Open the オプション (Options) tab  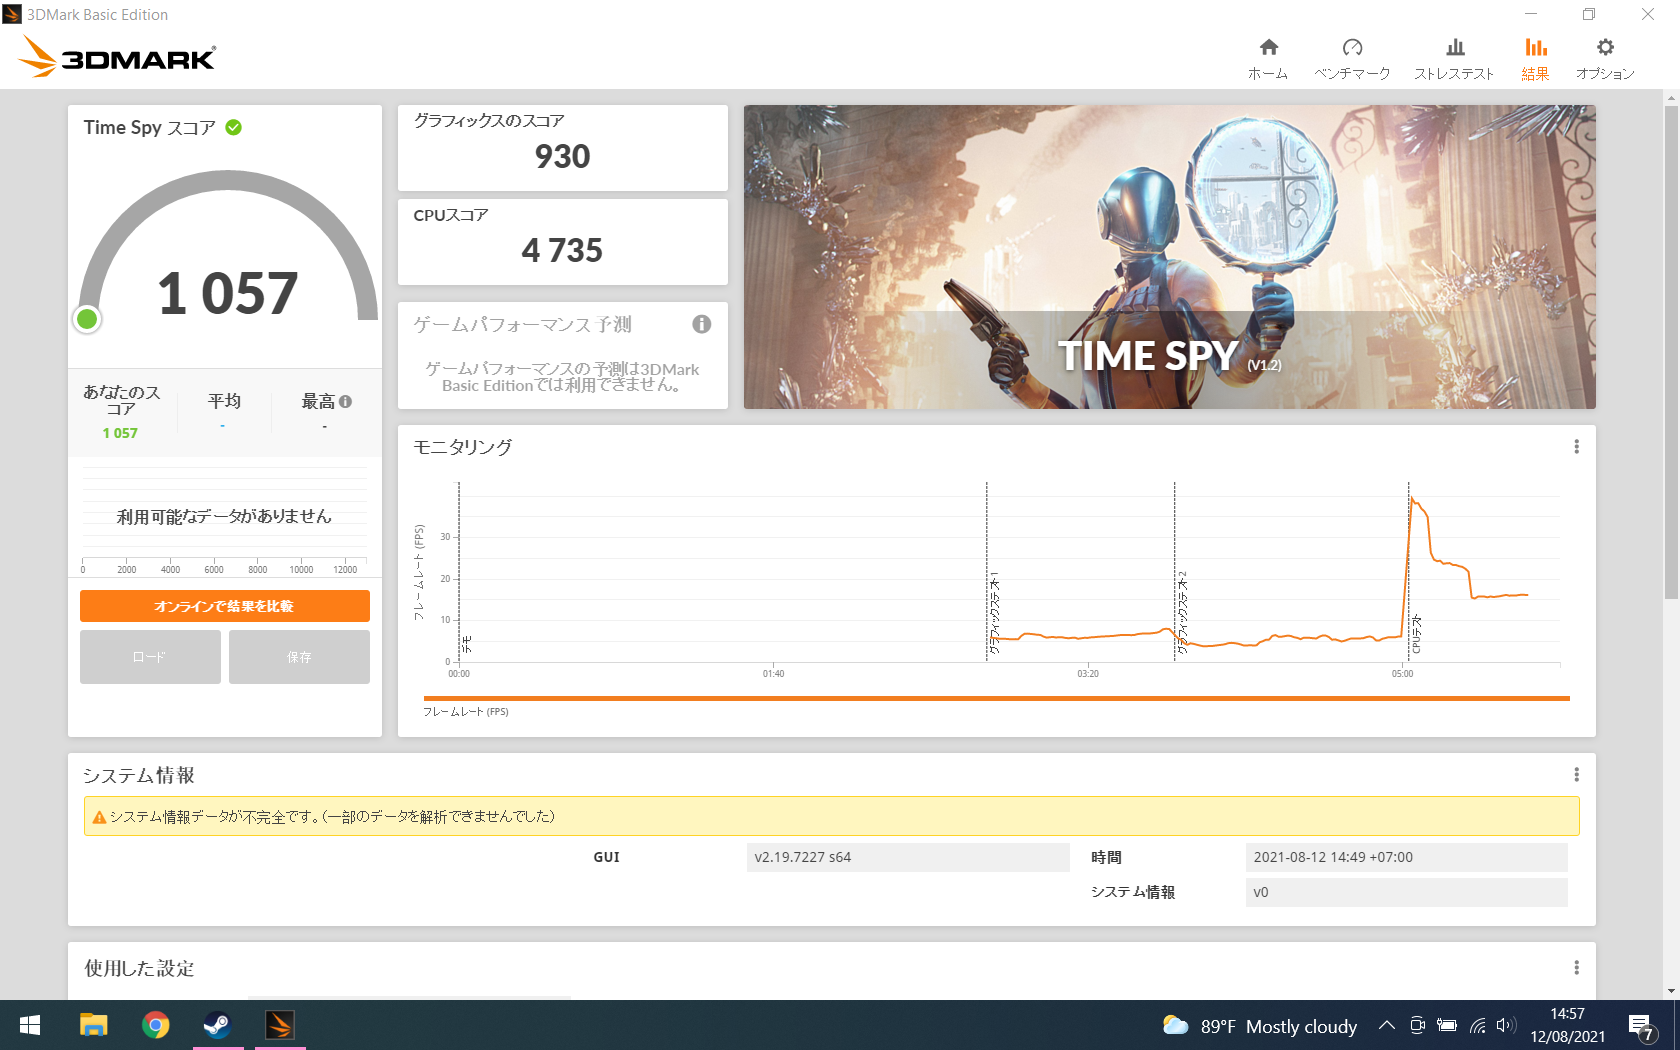point(1605,59)
